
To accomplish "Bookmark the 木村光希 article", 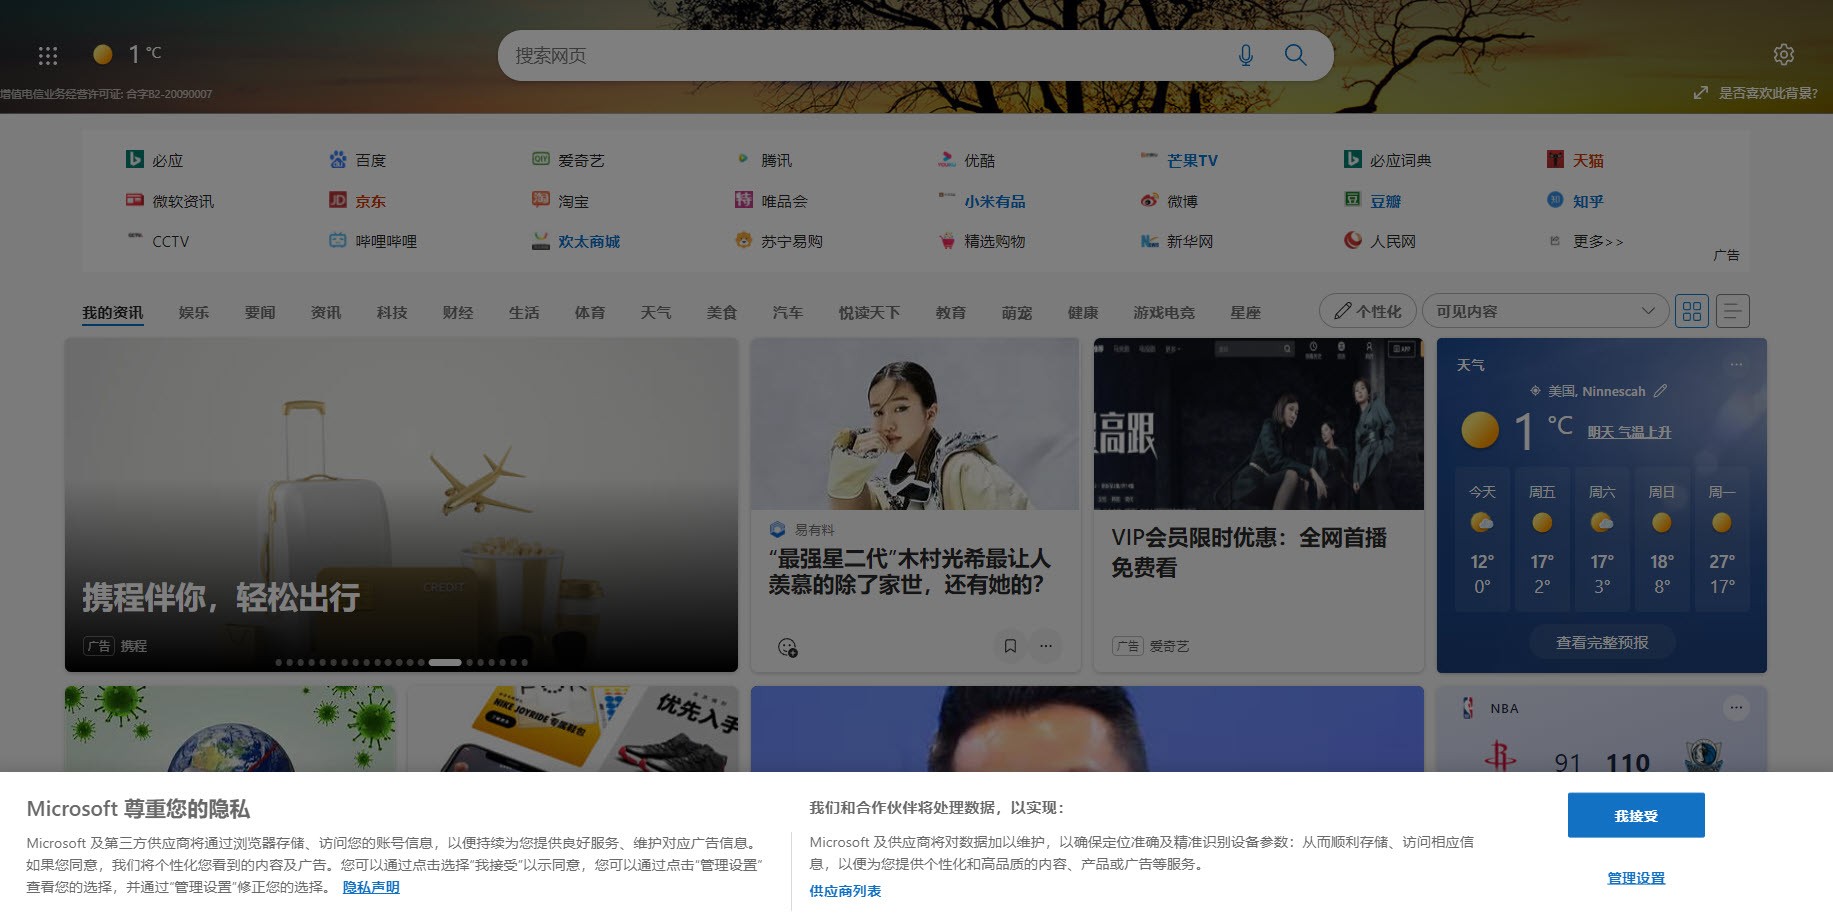I will pos(1010,646).
